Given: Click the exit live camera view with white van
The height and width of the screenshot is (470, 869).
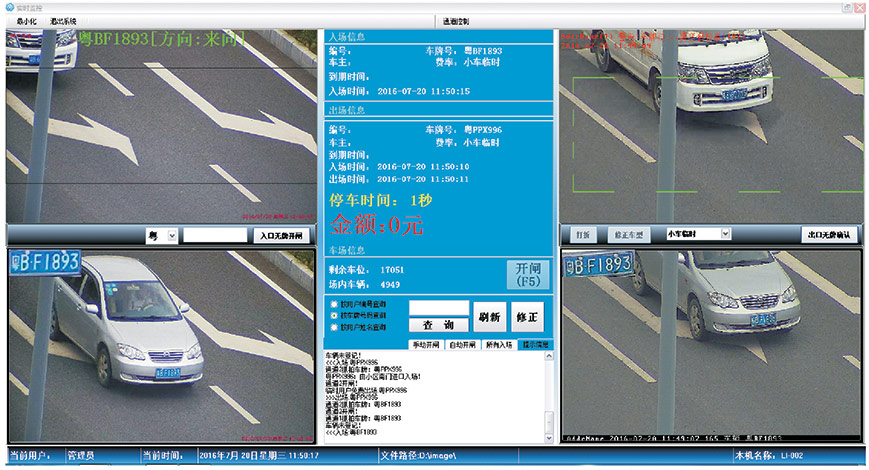Looking at the screenshot, I should 711,126.
